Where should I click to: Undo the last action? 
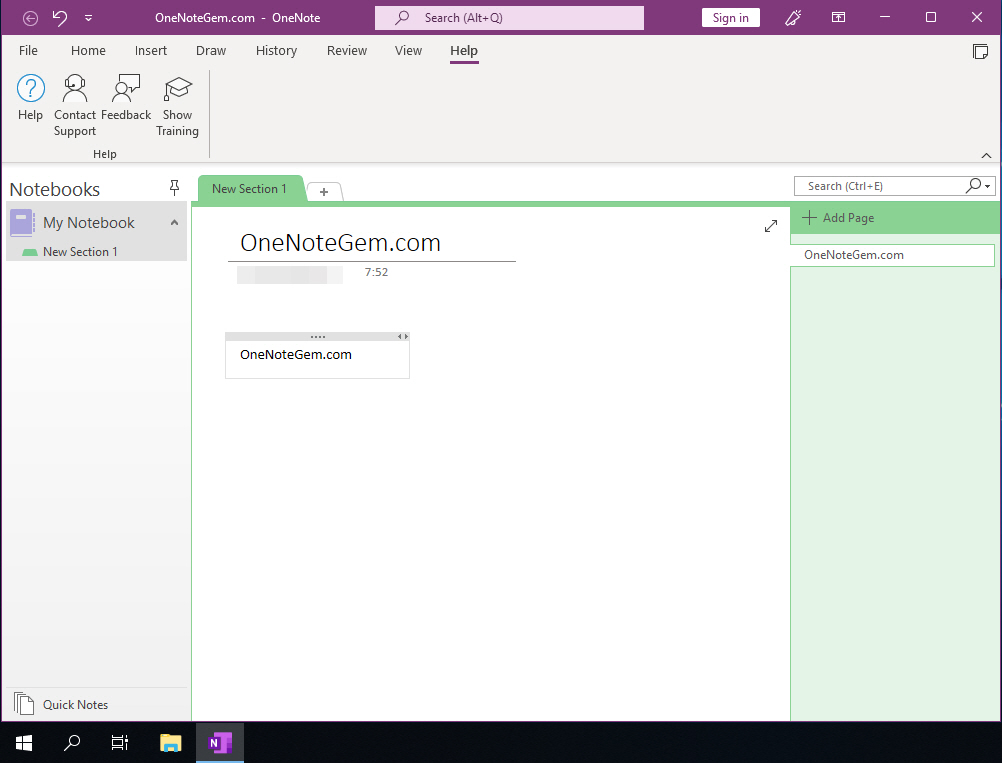coord(59,17)
